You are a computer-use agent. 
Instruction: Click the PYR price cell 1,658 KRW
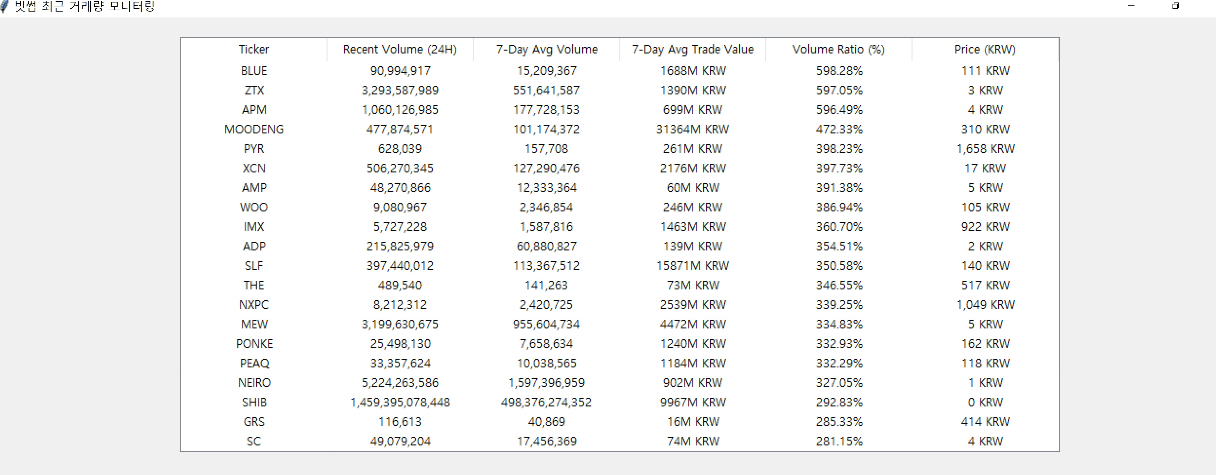[985, 149]
